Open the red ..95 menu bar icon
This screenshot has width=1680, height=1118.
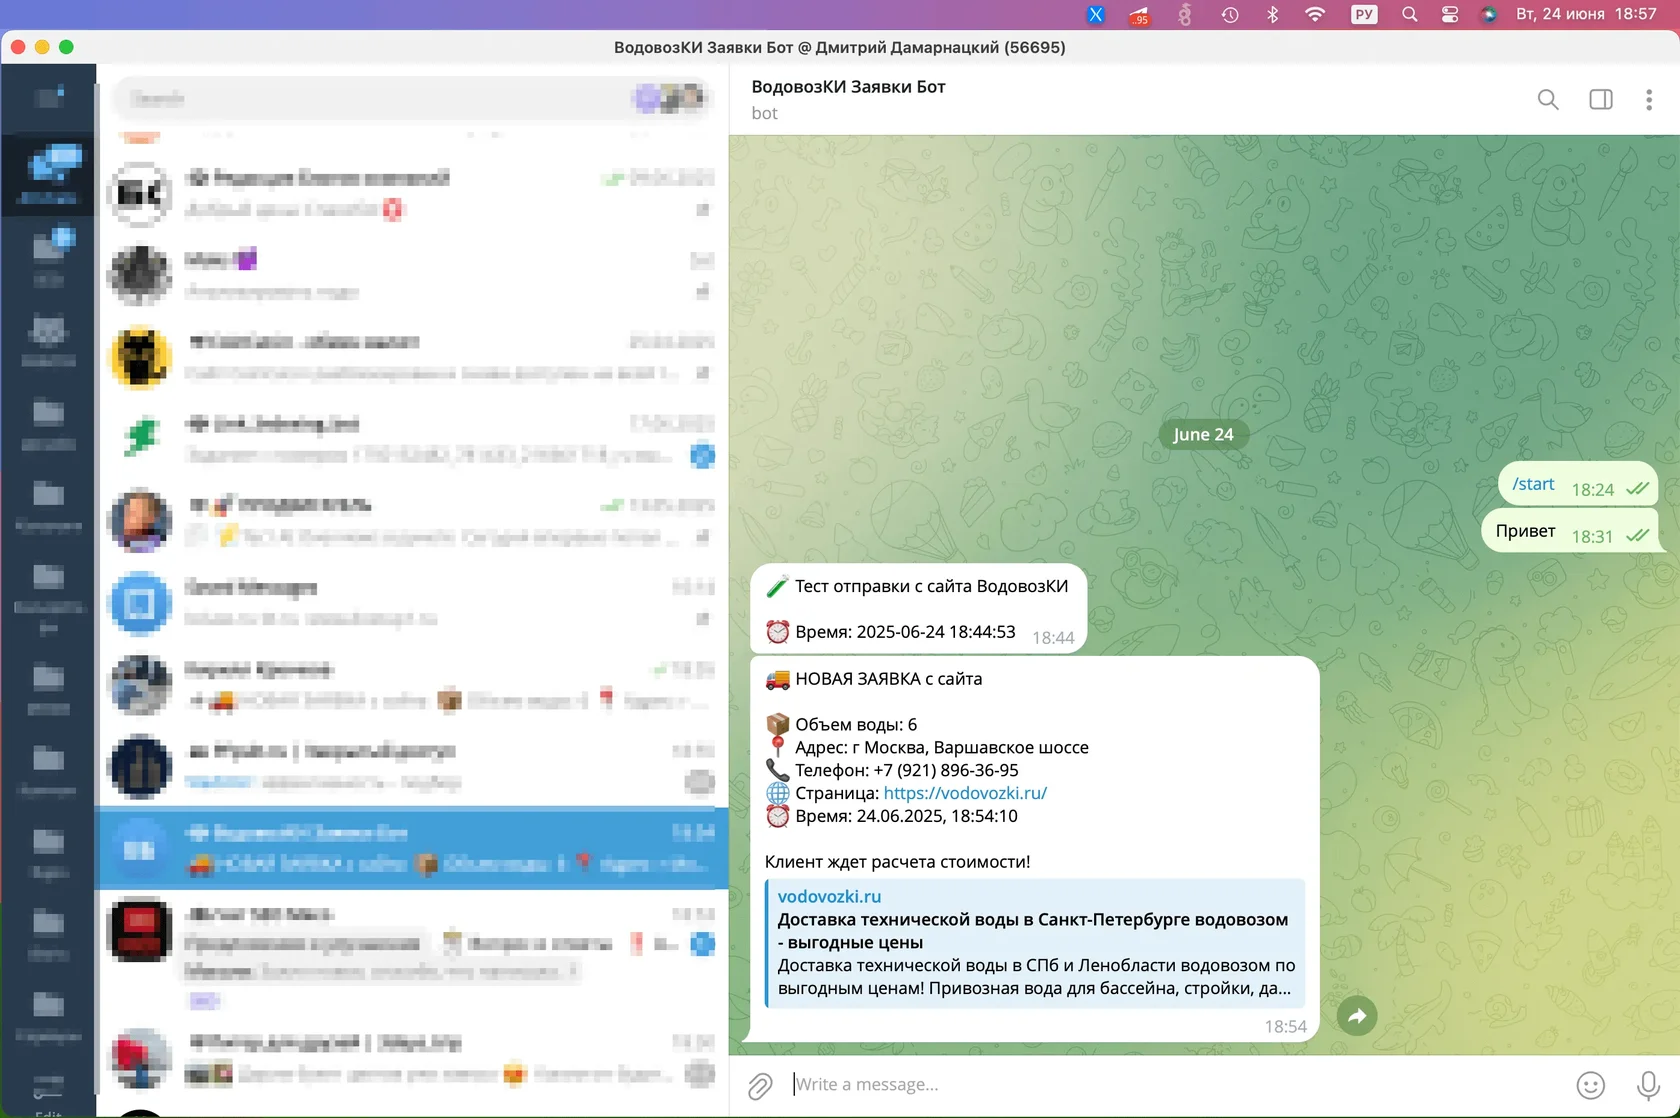click(1139, 14)
